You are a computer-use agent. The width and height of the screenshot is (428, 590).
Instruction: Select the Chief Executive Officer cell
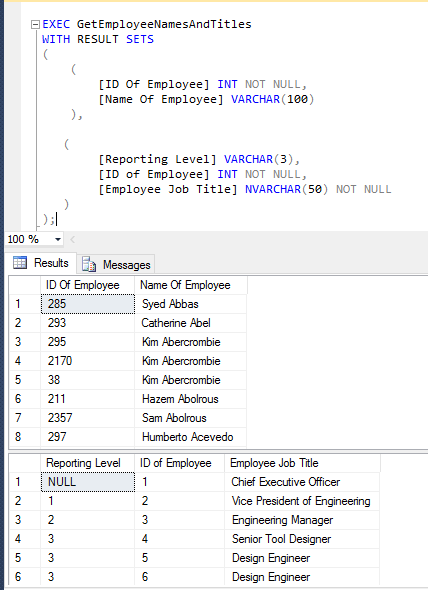pos(302,482)
